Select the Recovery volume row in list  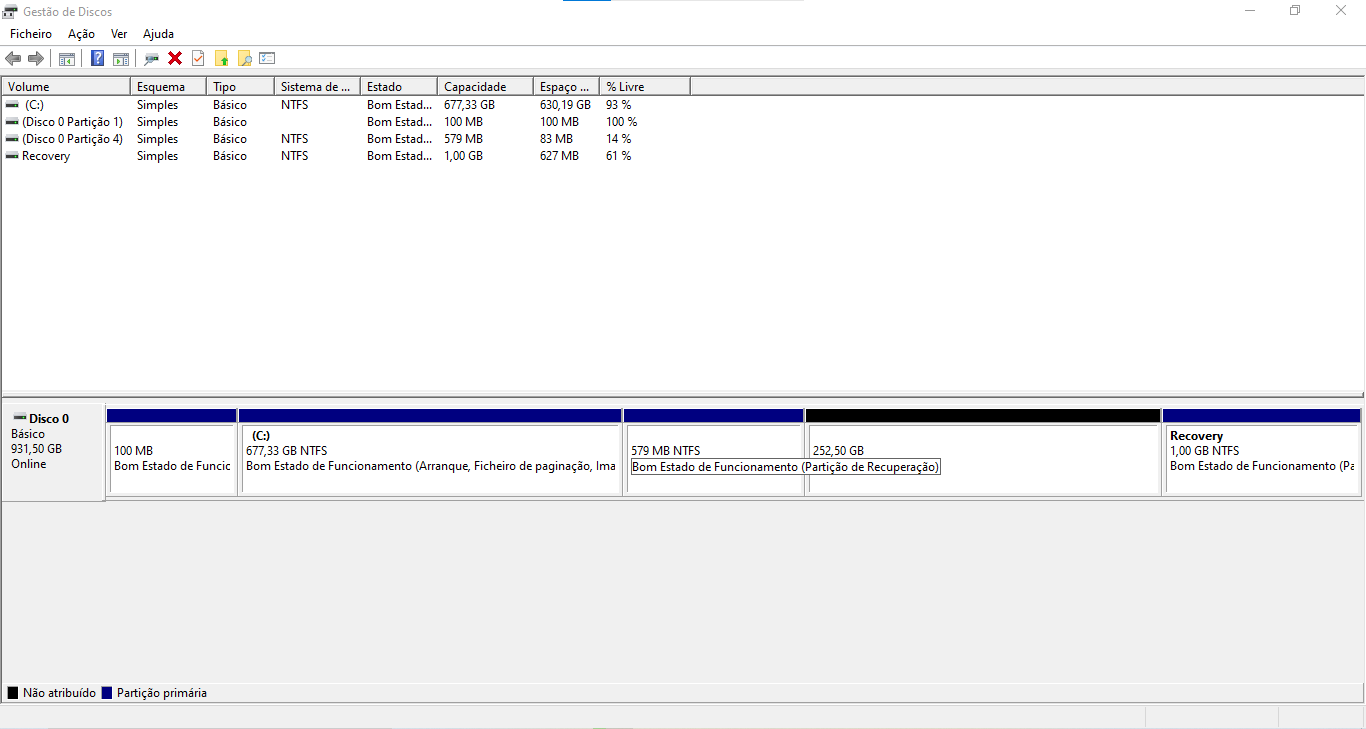click(46, 156)
